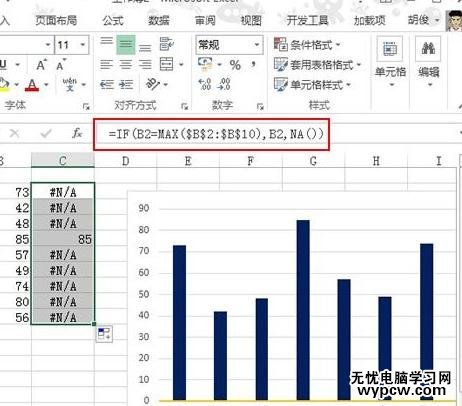Center text horizontally
This screenshot has height=406, width=462.
[126, 65]
